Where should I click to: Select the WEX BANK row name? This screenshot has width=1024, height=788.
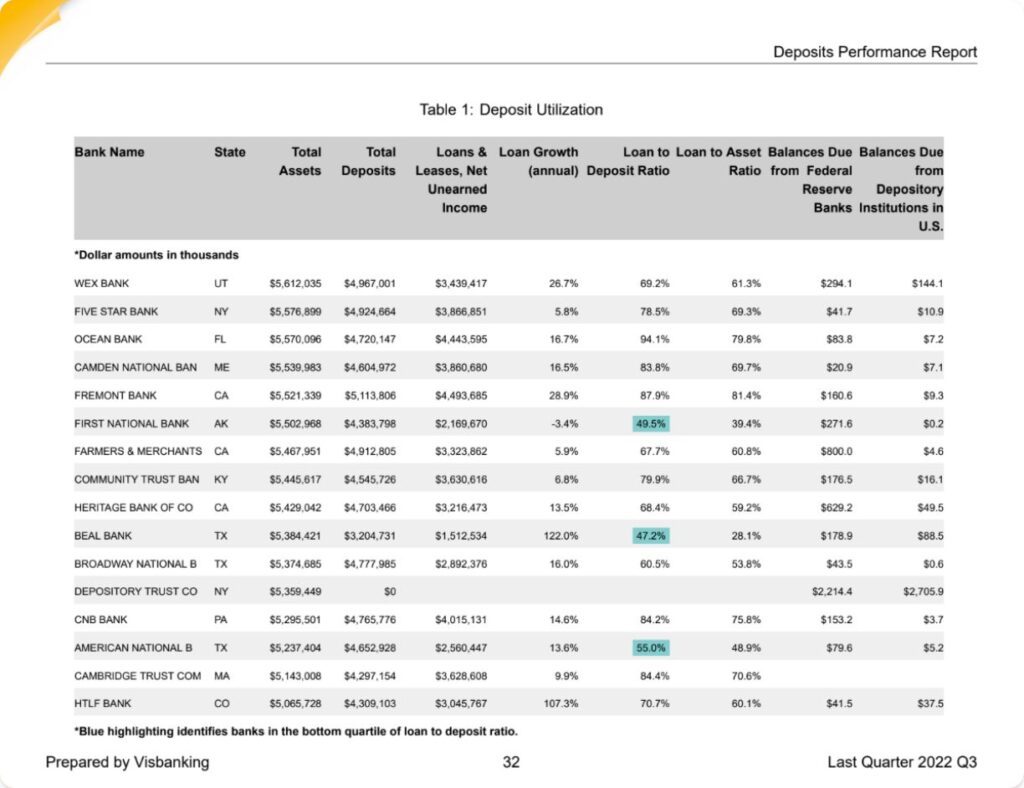coord(102,284)
